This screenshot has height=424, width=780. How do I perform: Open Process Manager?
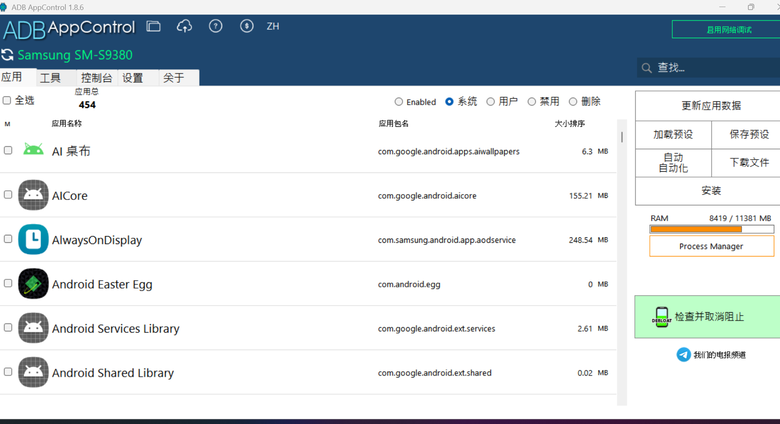coord(711,246)
